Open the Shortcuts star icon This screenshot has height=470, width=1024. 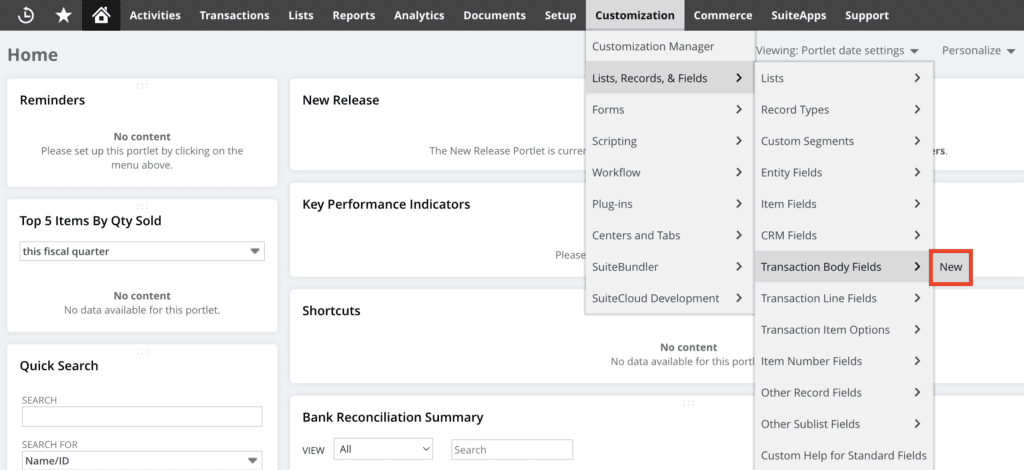[63, 15]
